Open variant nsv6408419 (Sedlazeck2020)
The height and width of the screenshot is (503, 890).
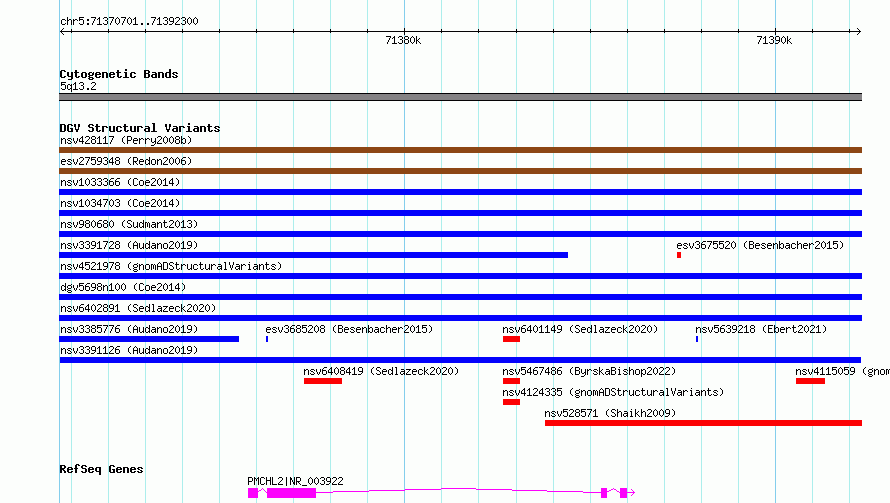(x=381, y=371)
